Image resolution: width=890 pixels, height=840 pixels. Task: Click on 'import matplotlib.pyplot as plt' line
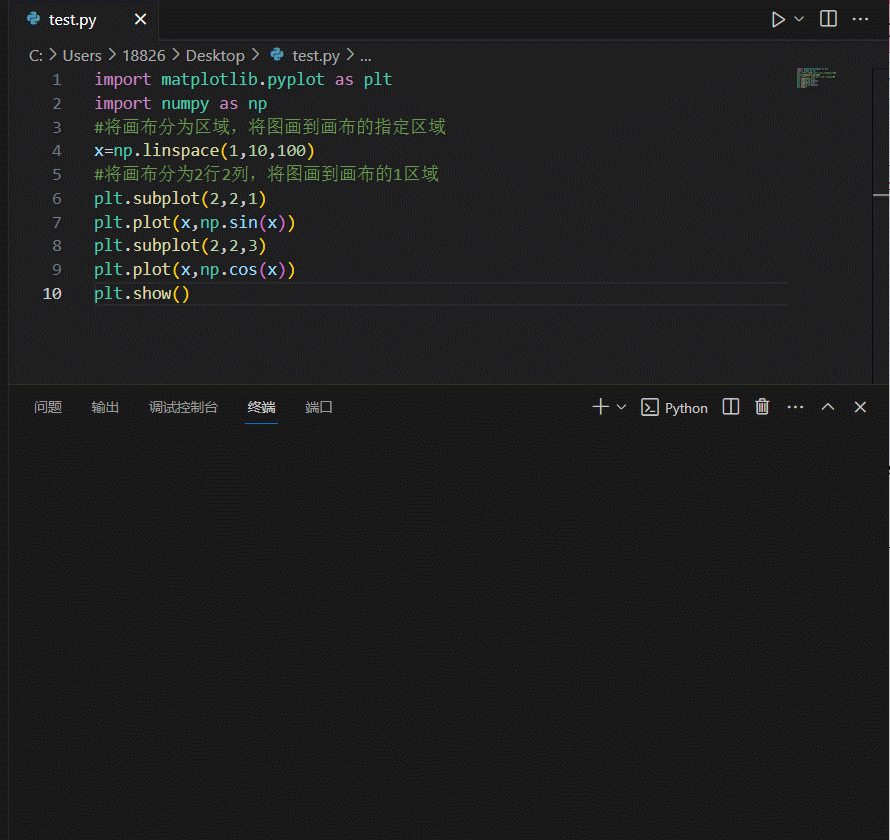pos(243,79)
